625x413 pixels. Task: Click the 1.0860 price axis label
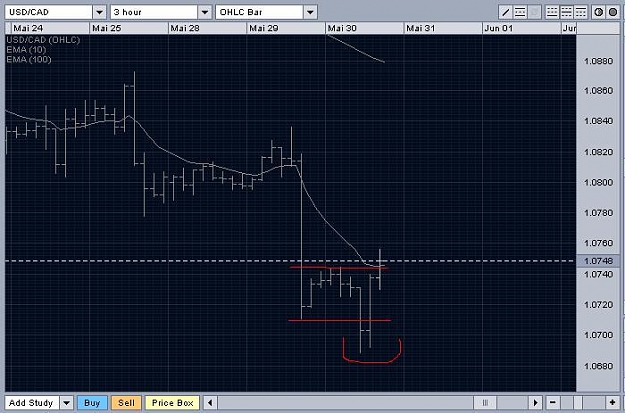click(598, 90)
